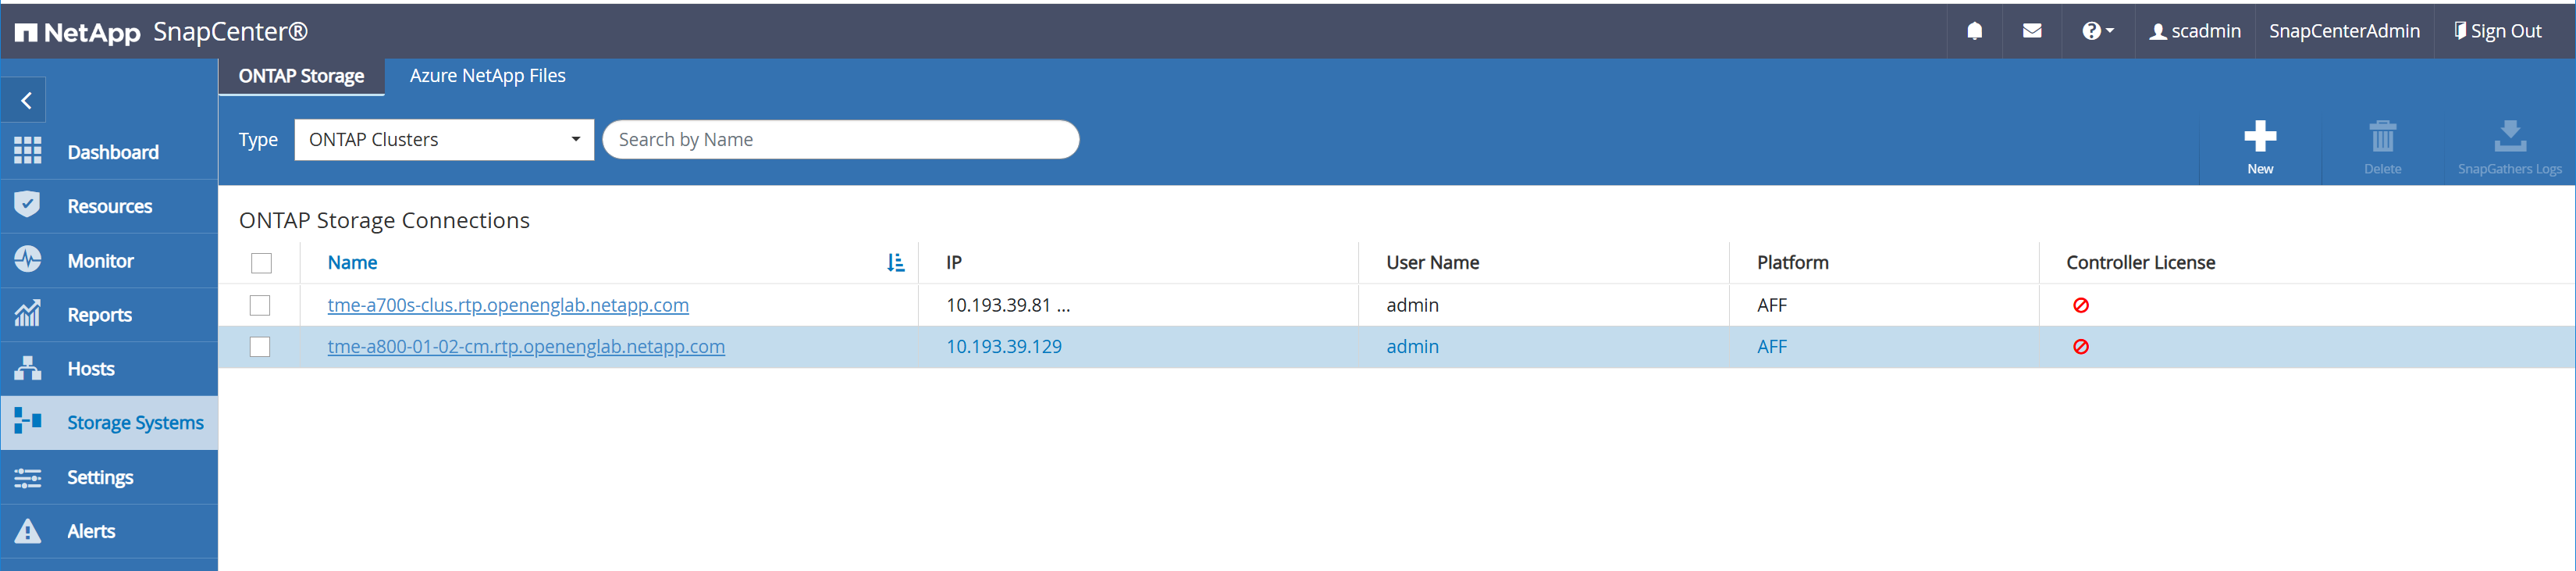2576x571 pixels.
Task: Click the SnapCenter product title
Action: point(230,32)
